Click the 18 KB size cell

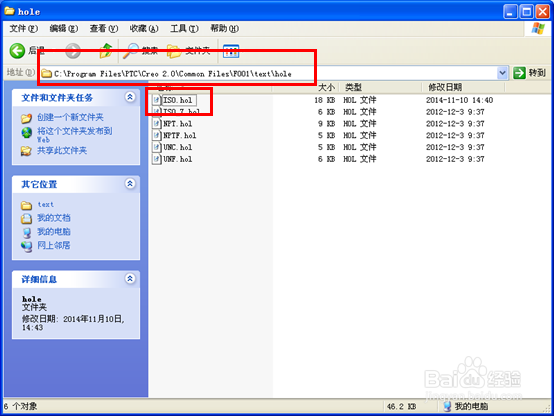(324, 100)
